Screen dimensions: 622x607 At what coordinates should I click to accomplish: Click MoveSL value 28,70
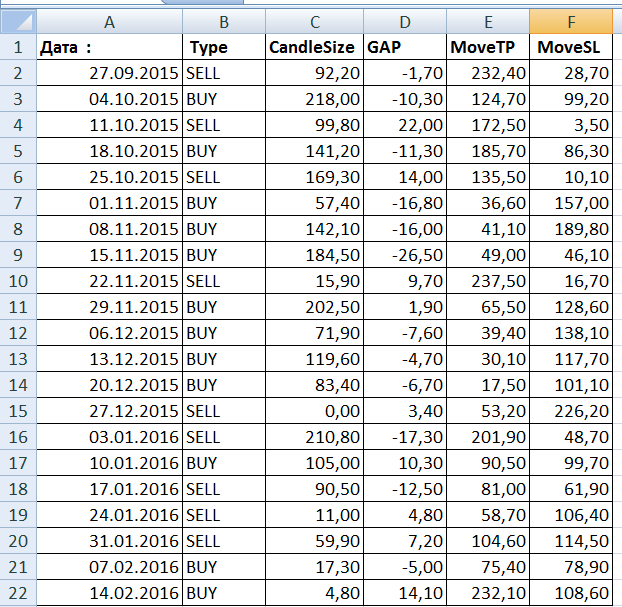tap(571, 73)
